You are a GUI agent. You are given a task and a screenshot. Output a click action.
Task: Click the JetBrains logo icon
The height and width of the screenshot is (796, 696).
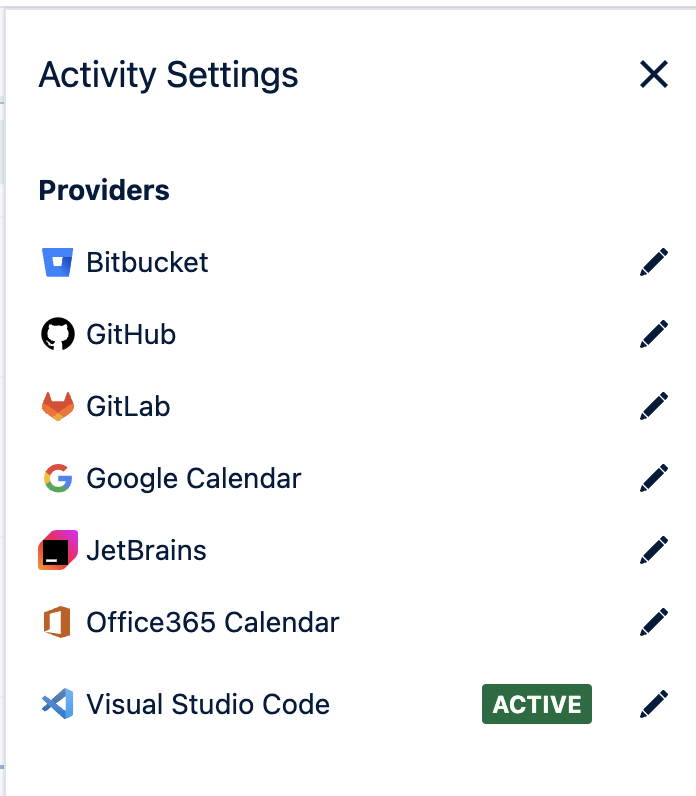coord(58,550)
